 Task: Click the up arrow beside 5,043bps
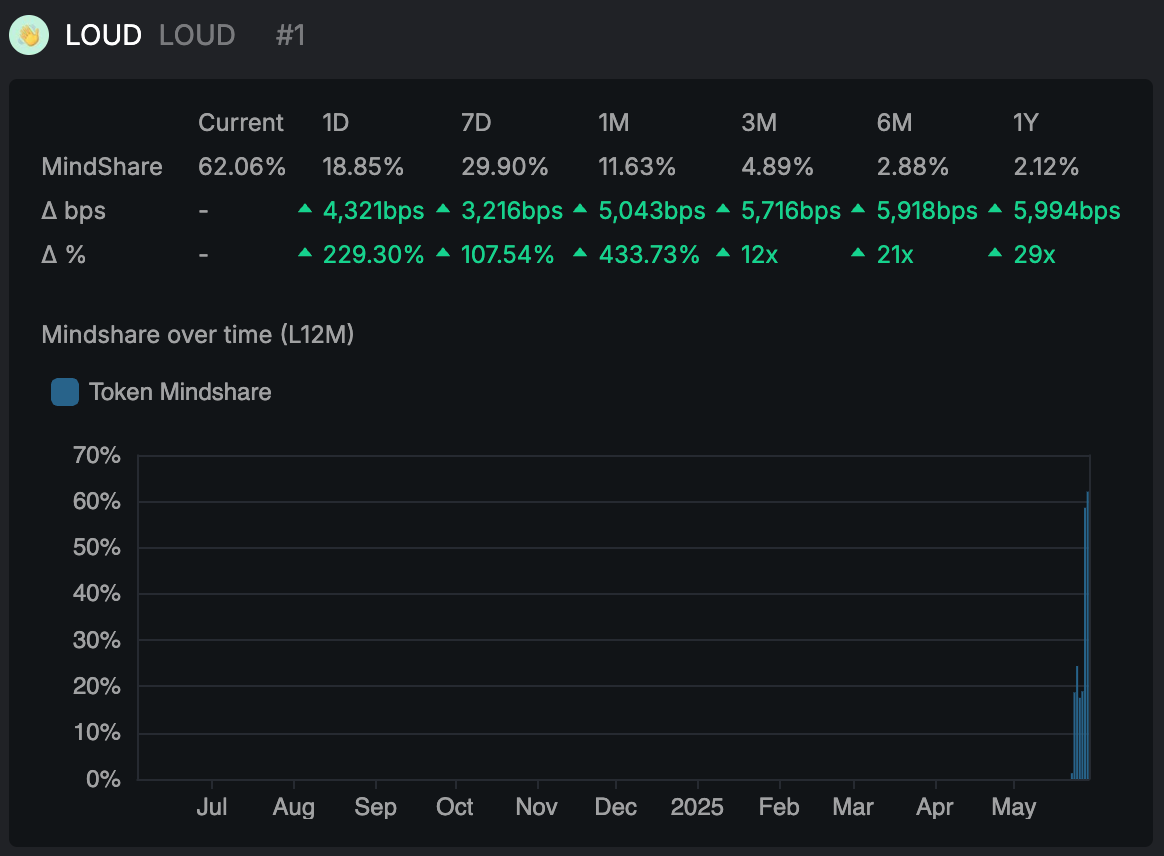(581, 209)
